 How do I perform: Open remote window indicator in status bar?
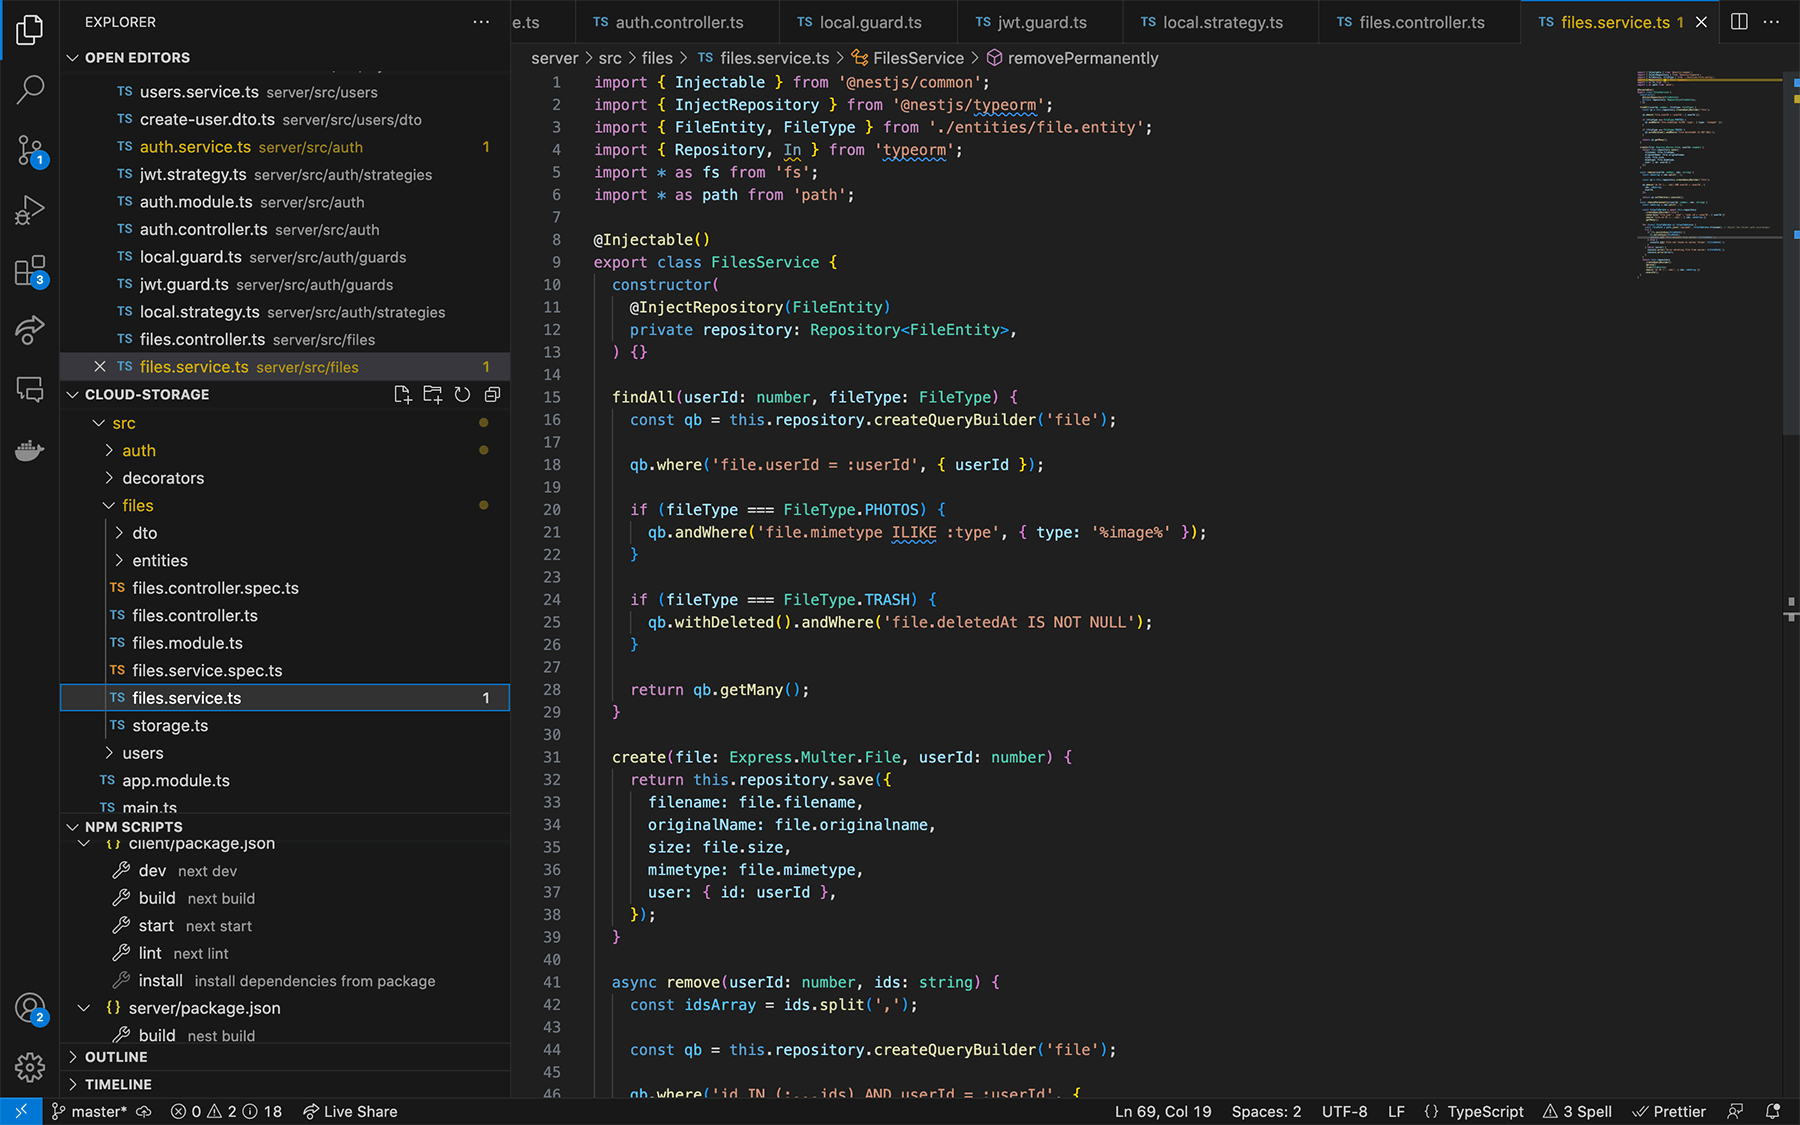click(21, 1111)
